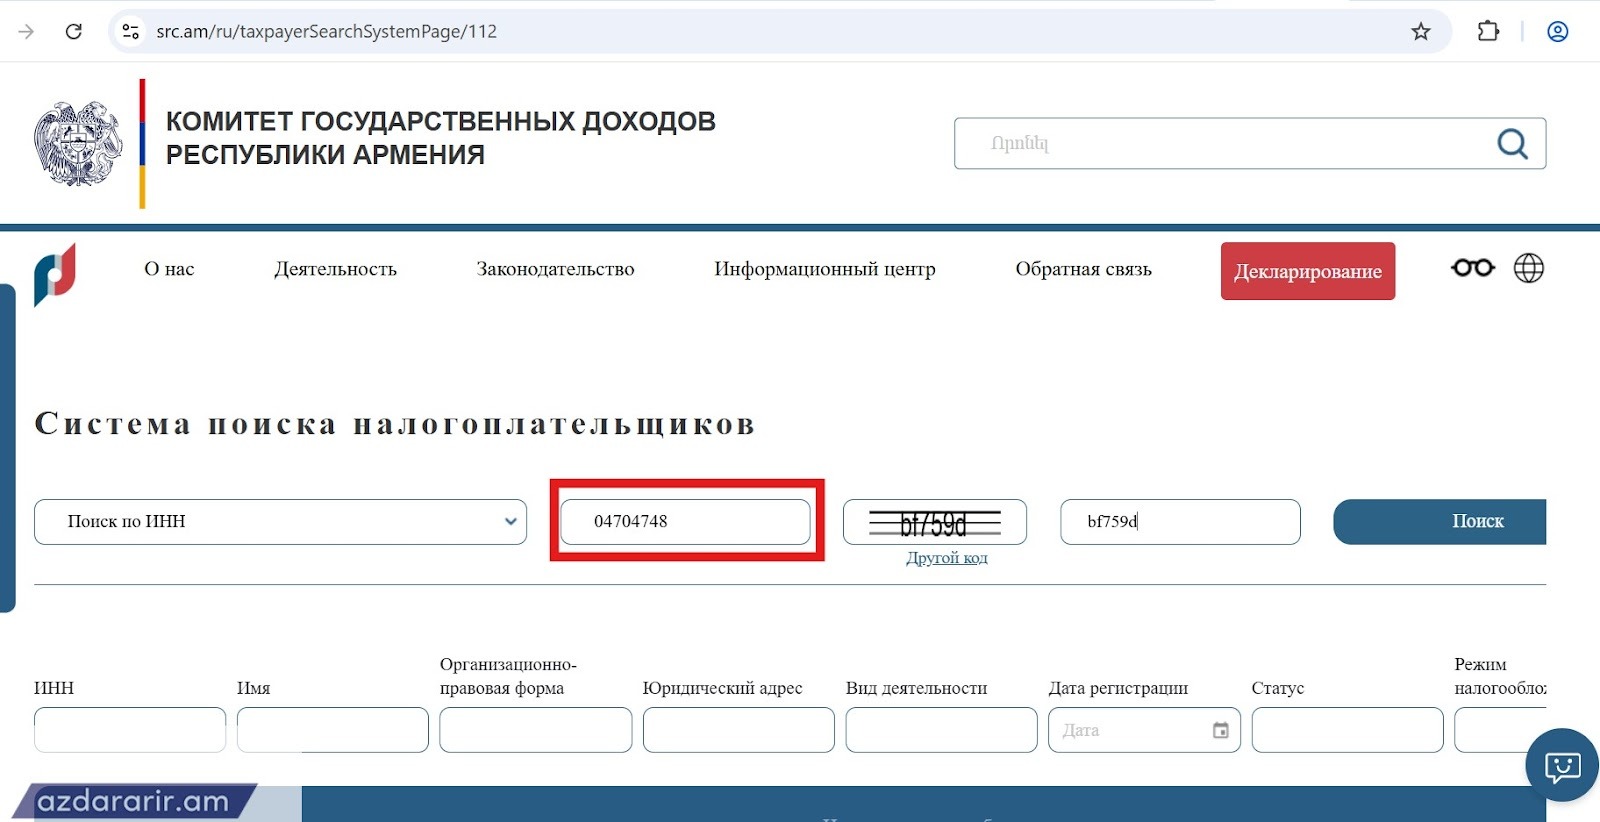1600x822 pixels.
Task: View site information icon in address bar
Action: [131, 31]
